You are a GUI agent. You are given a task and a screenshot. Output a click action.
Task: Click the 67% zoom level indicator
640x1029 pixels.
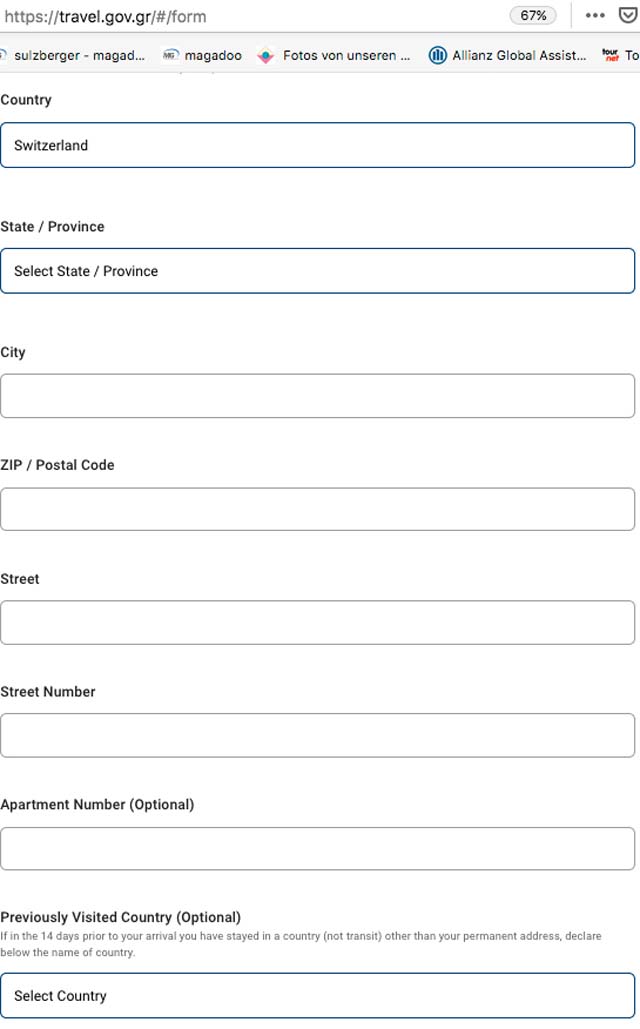tap(533, 16)
